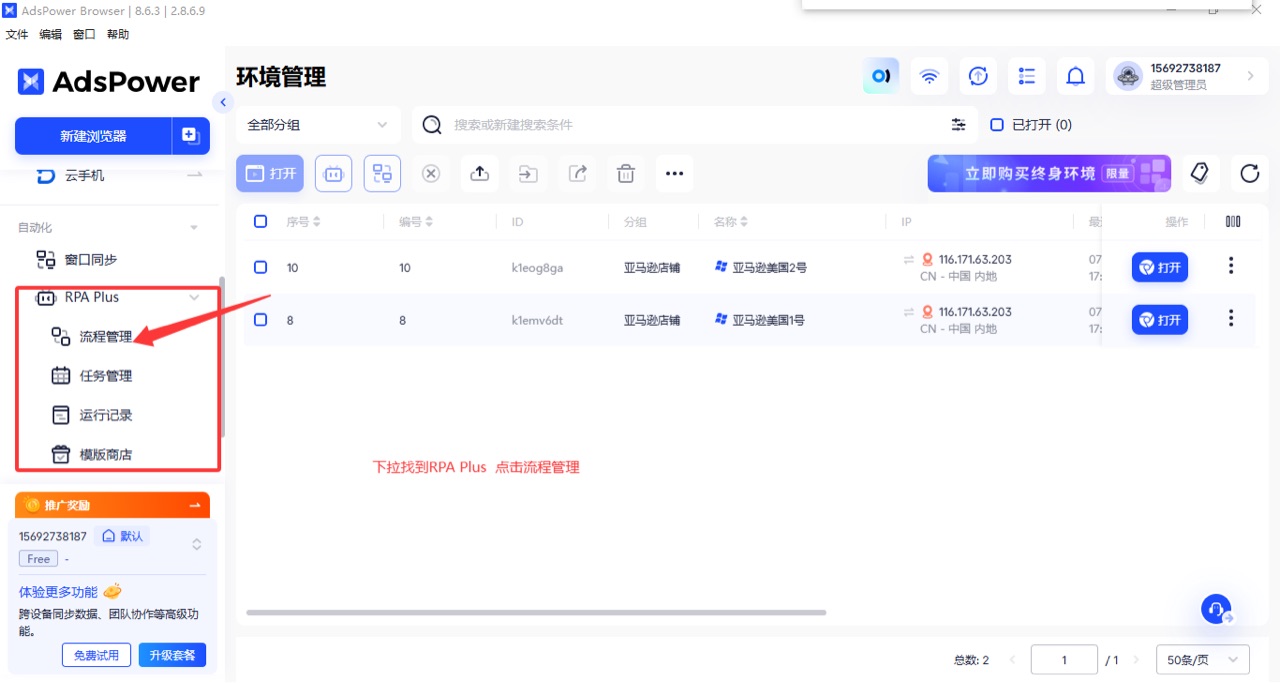This screenshot has width=1280, height=683.
Task: Open the 全部分组 group dropdown
Action: click(x=318, y=125)
